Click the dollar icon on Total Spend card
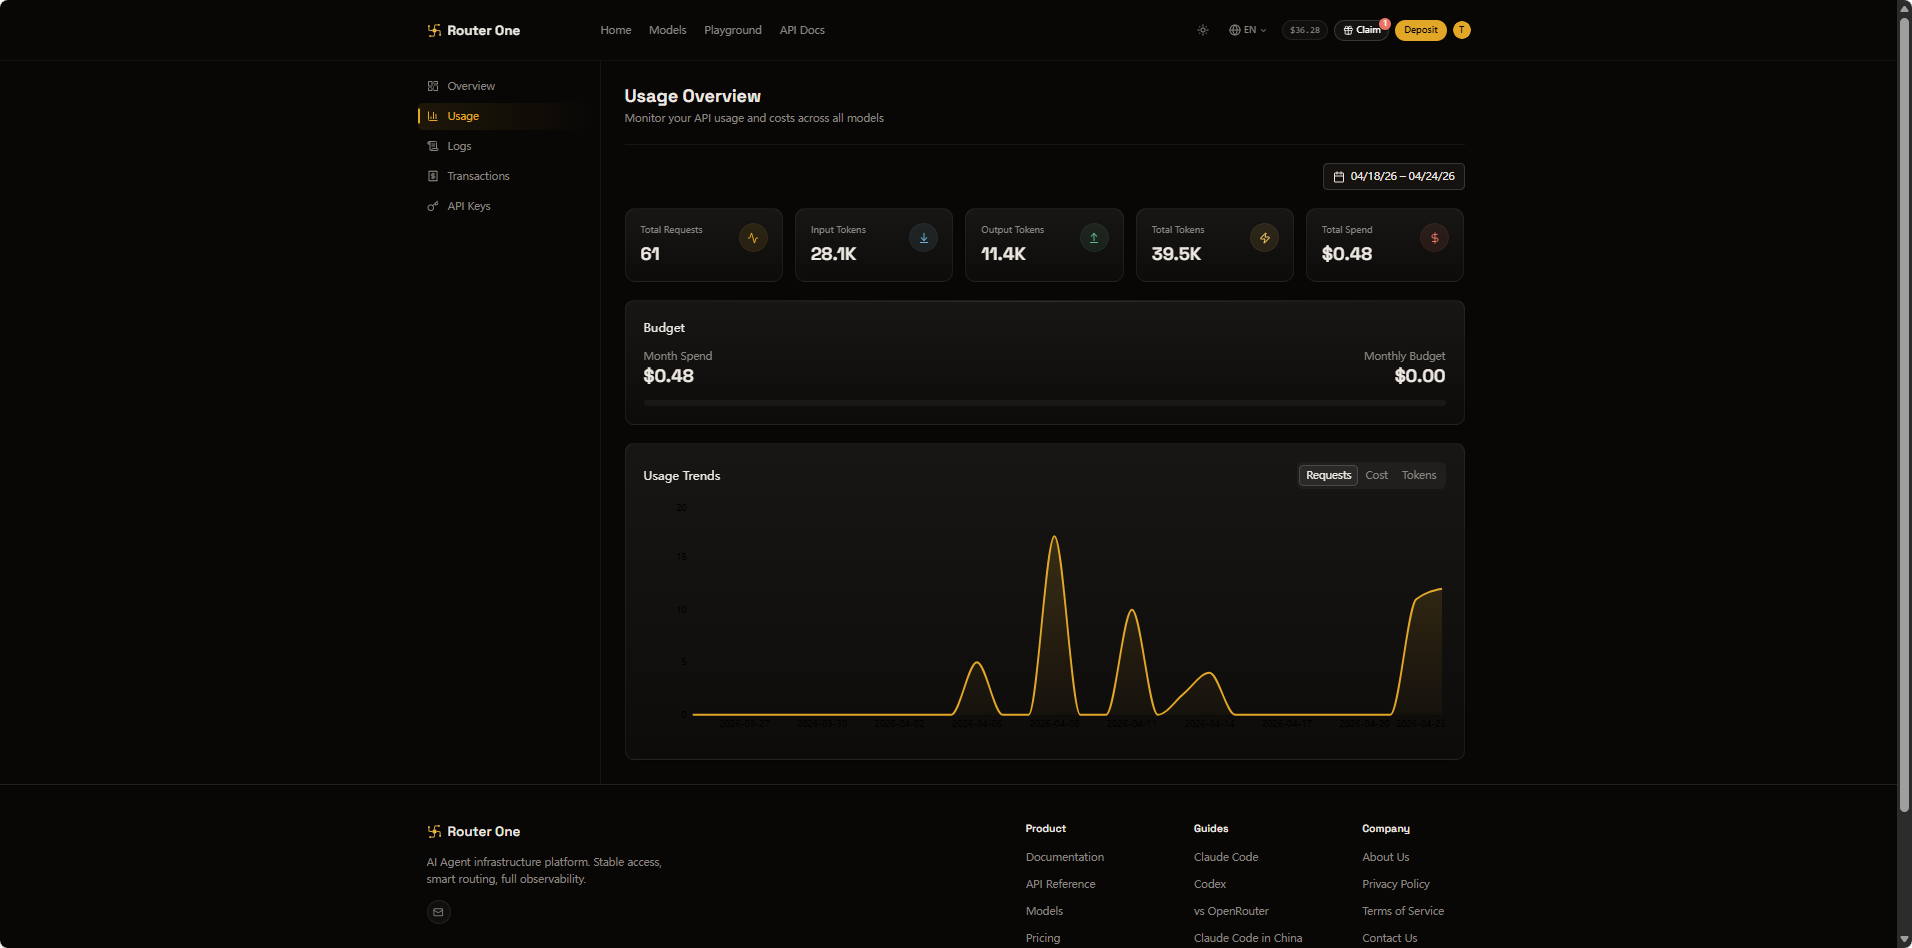1912x948 pixels. click(1434, 238)
